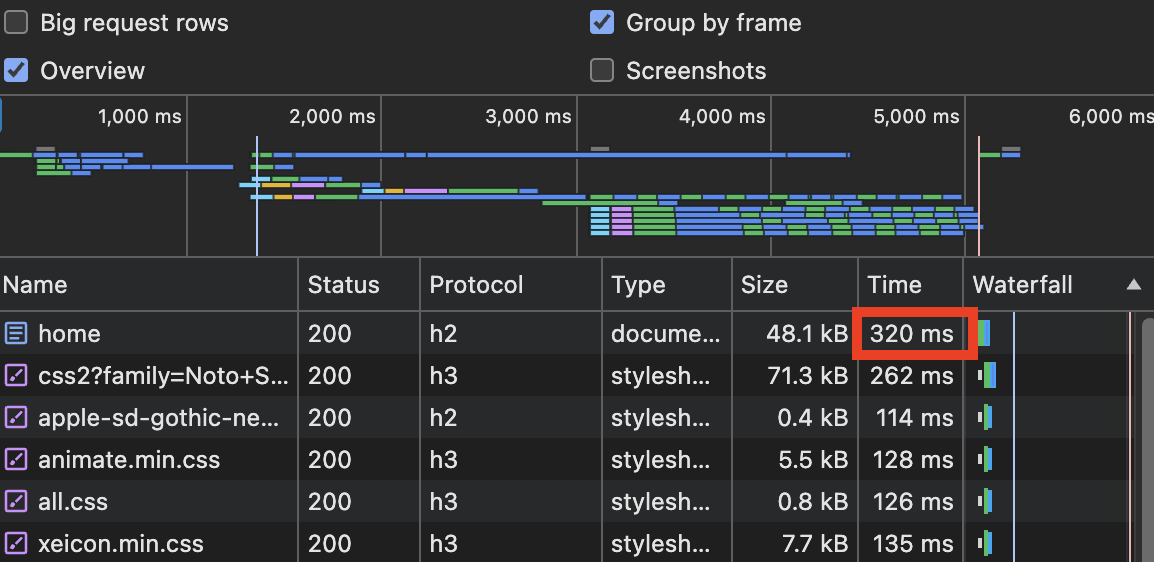Viewport: 1154px width, 562px height.
Task: Click the stylesheet icon beside css2?family=Noto+S
Action: pos(15,376)
